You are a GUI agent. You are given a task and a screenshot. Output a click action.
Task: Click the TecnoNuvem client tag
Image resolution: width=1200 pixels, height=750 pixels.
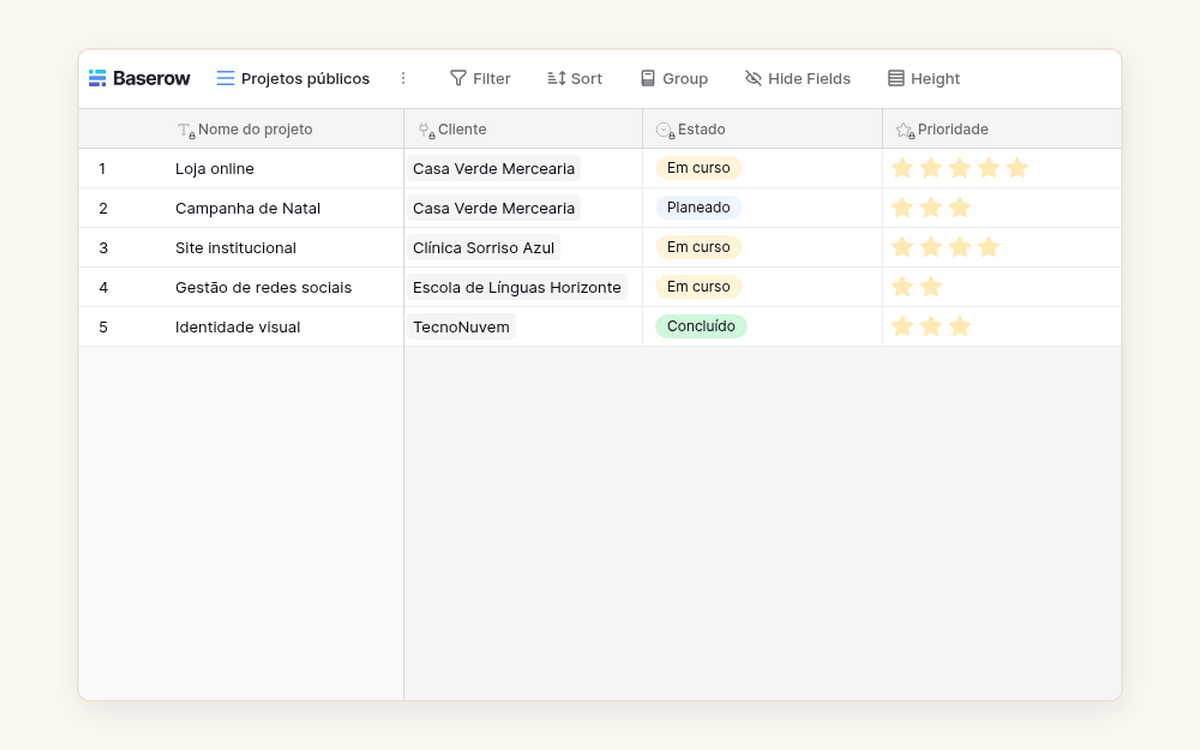pos(461,327)
